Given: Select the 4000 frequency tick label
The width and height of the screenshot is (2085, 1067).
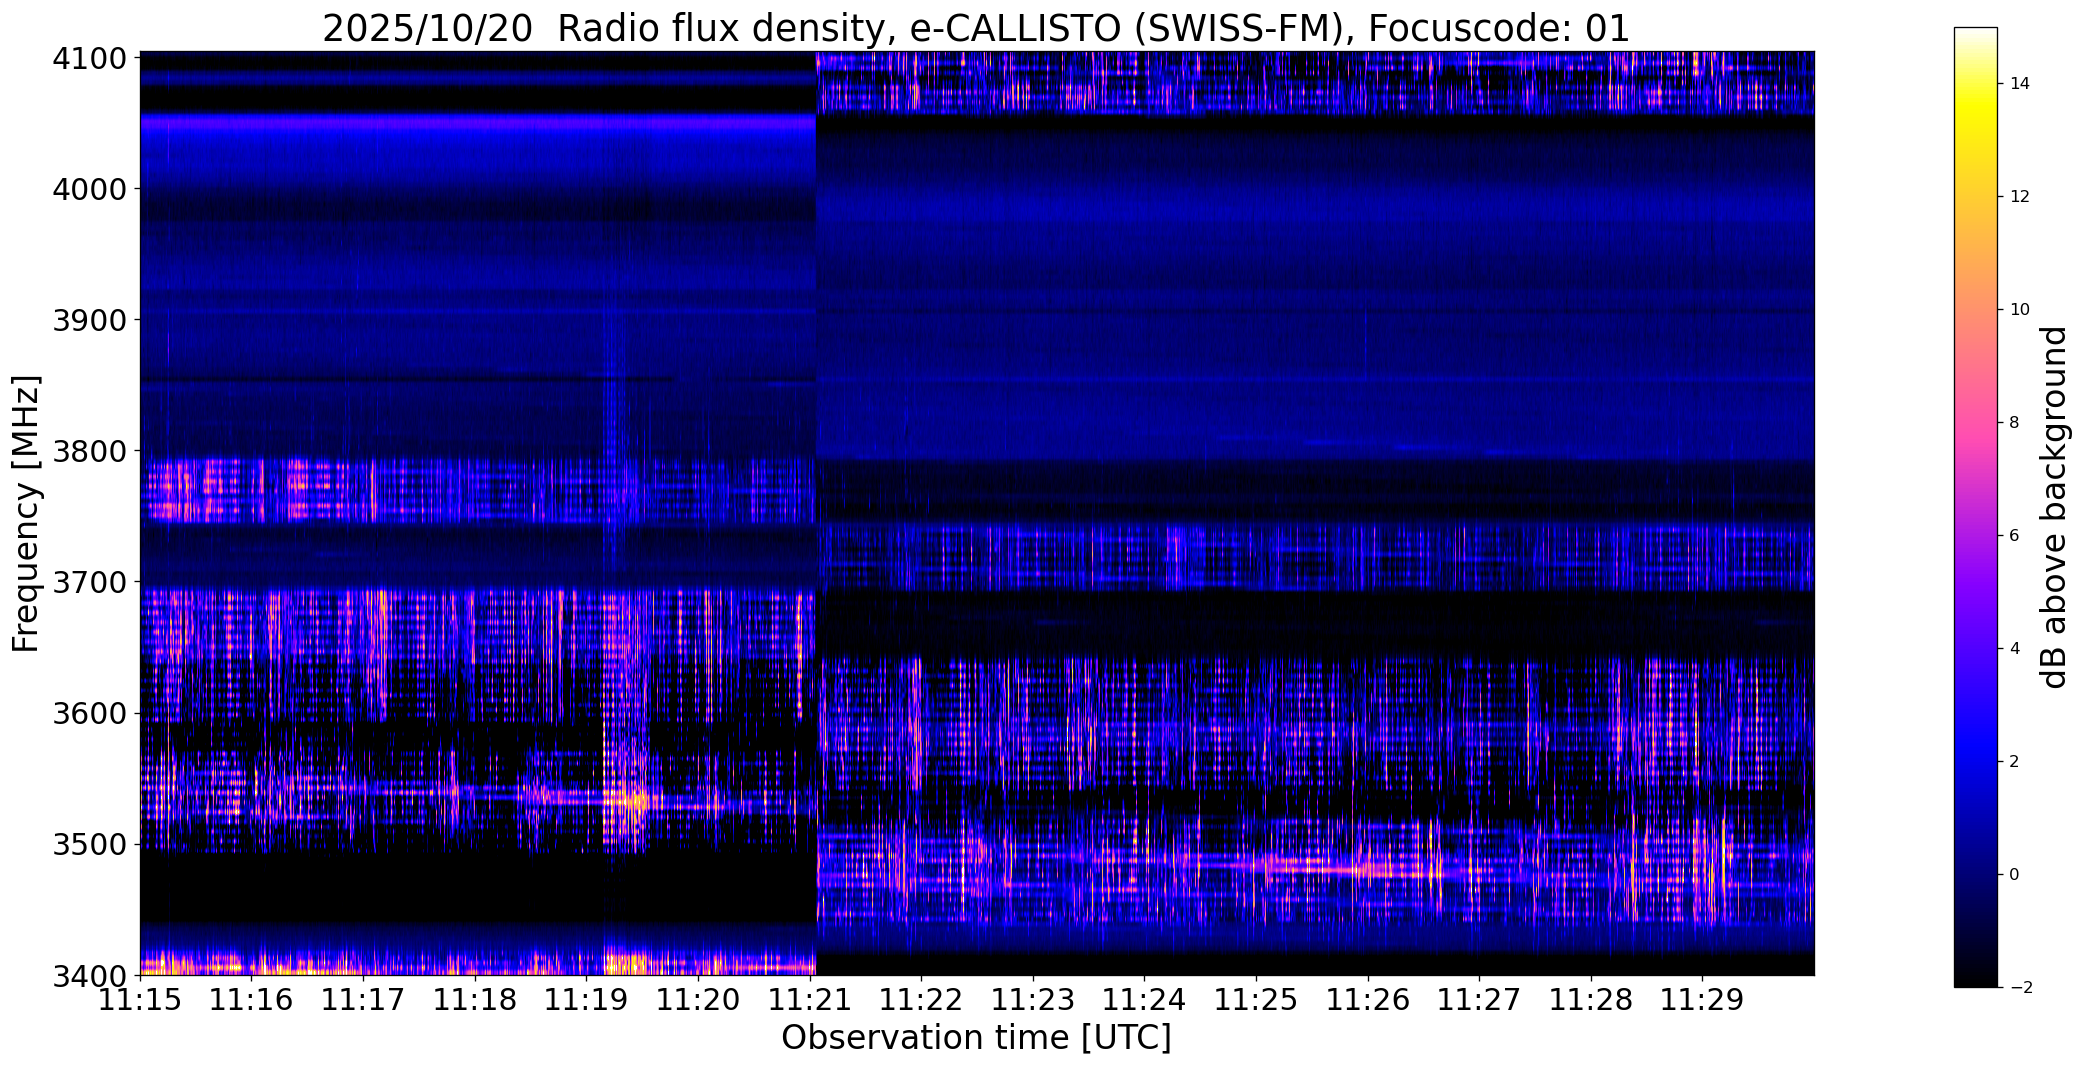Looking at the screenshot, I should pos(89,189).
